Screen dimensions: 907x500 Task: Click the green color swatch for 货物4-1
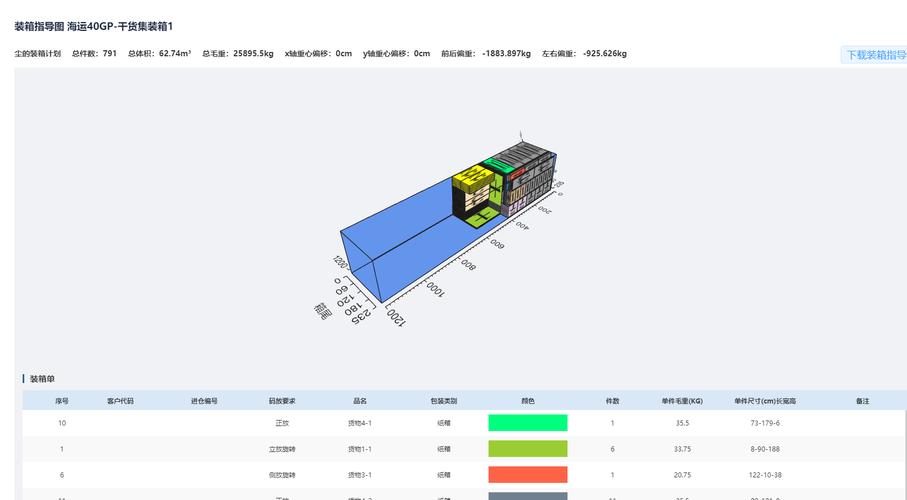pyautogui.click(x=527, y=423)
